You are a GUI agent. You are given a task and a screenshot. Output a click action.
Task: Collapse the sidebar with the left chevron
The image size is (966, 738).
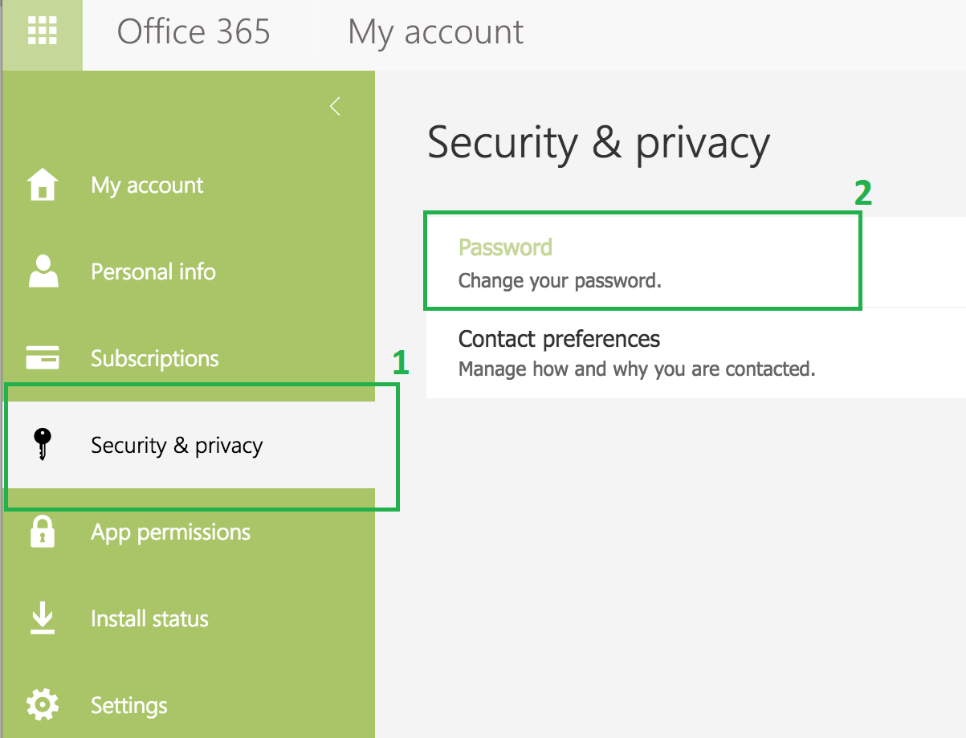coord(335,107)
